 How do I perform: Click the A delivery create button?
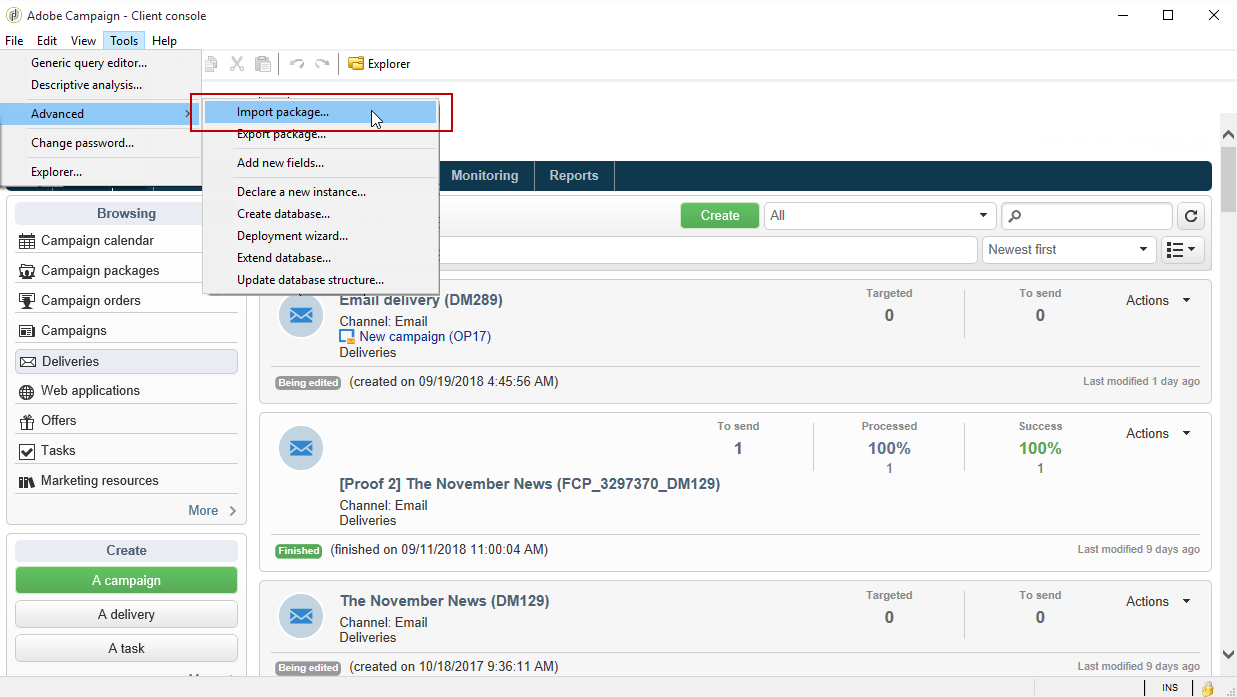[126, 615]
